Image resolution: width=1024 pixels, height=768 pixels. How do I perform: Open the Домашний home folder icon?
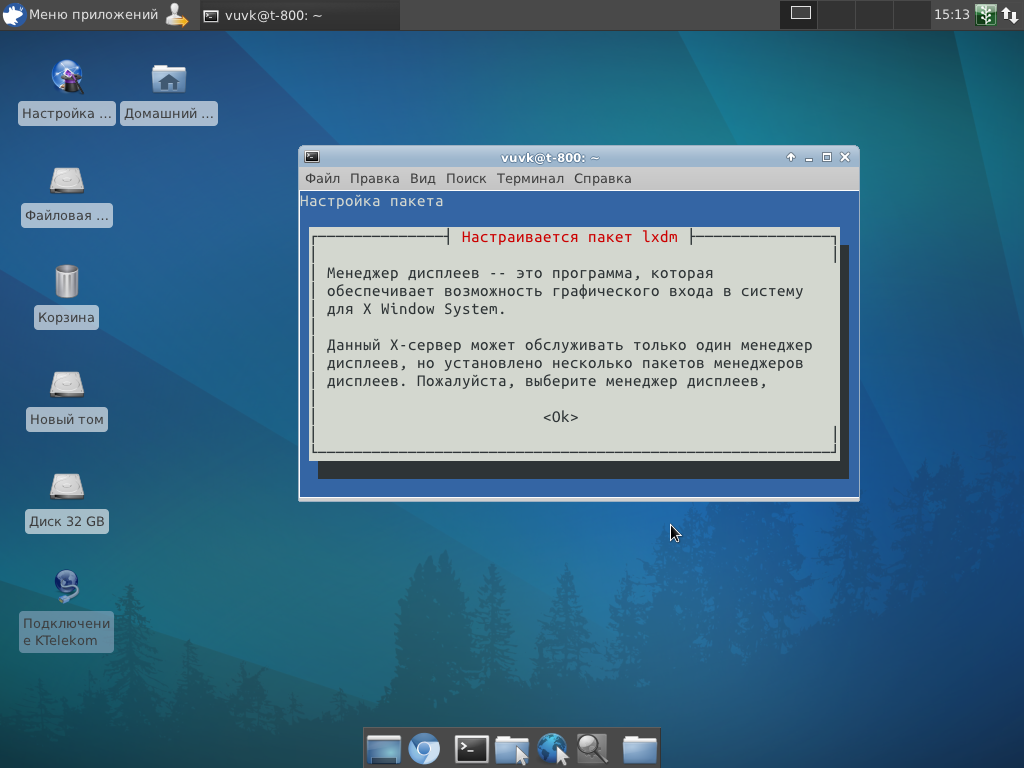click(x=168, y=78)
